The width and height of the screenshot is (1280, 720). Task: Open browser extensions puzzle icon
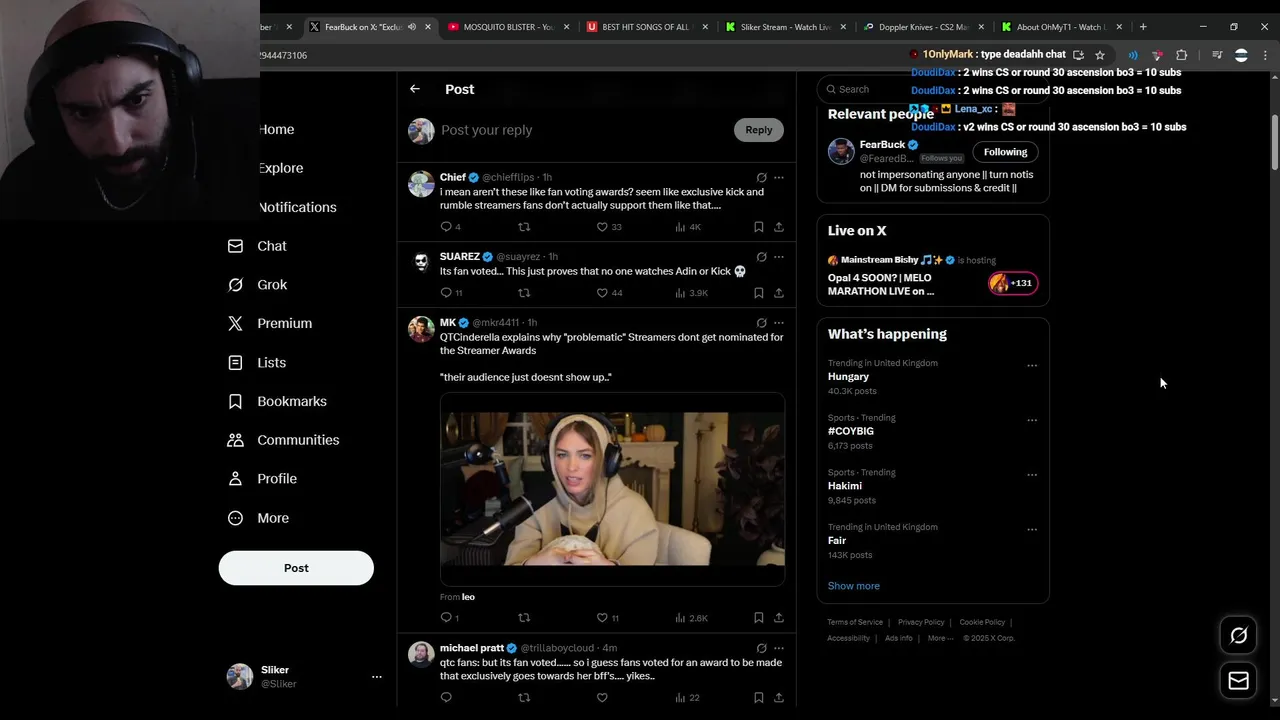pyautogui.click(x=1181, y=55)
